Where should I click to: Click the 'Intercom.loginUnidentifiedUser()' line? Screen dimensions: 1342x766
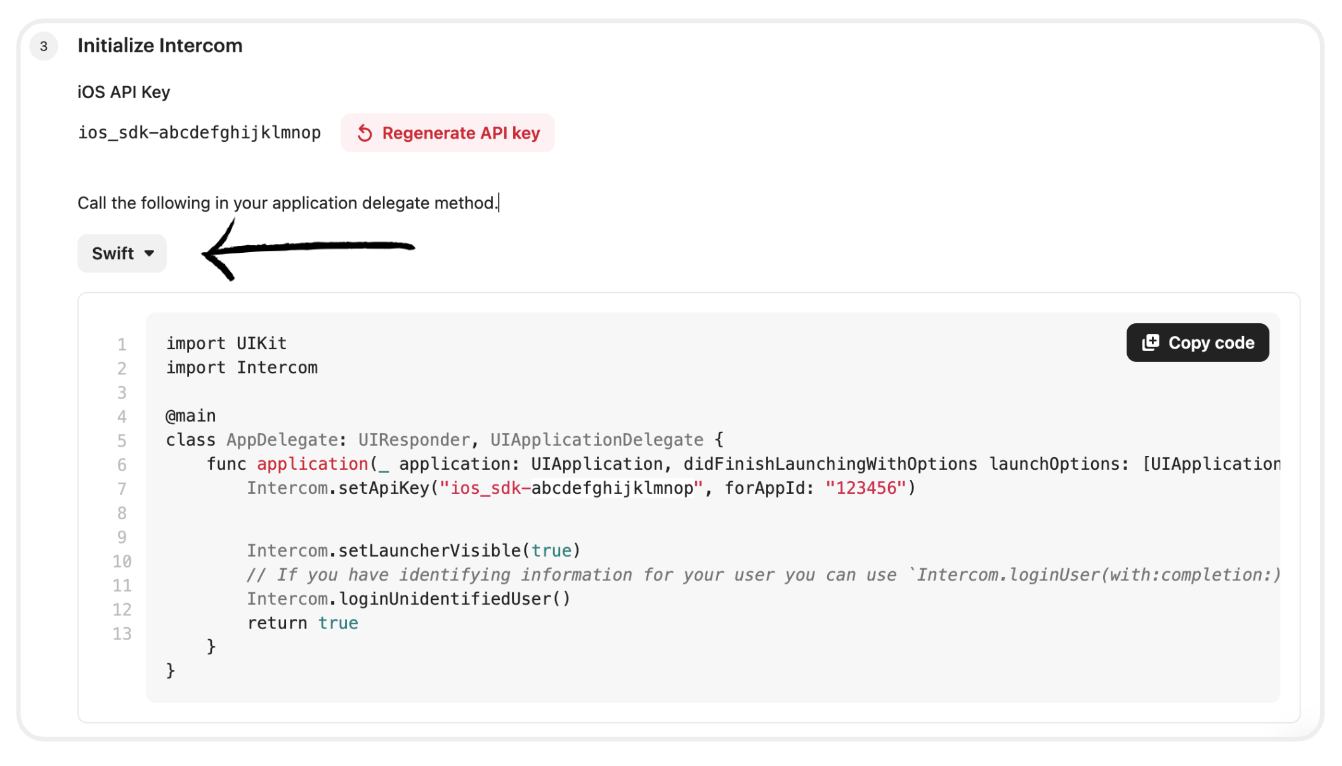[x=409, y=599]
